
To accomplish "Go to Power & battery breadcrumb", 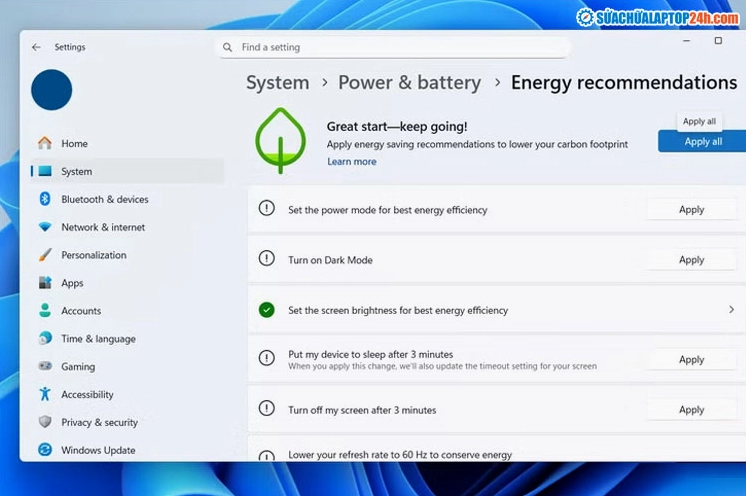I will coord(409,83).
